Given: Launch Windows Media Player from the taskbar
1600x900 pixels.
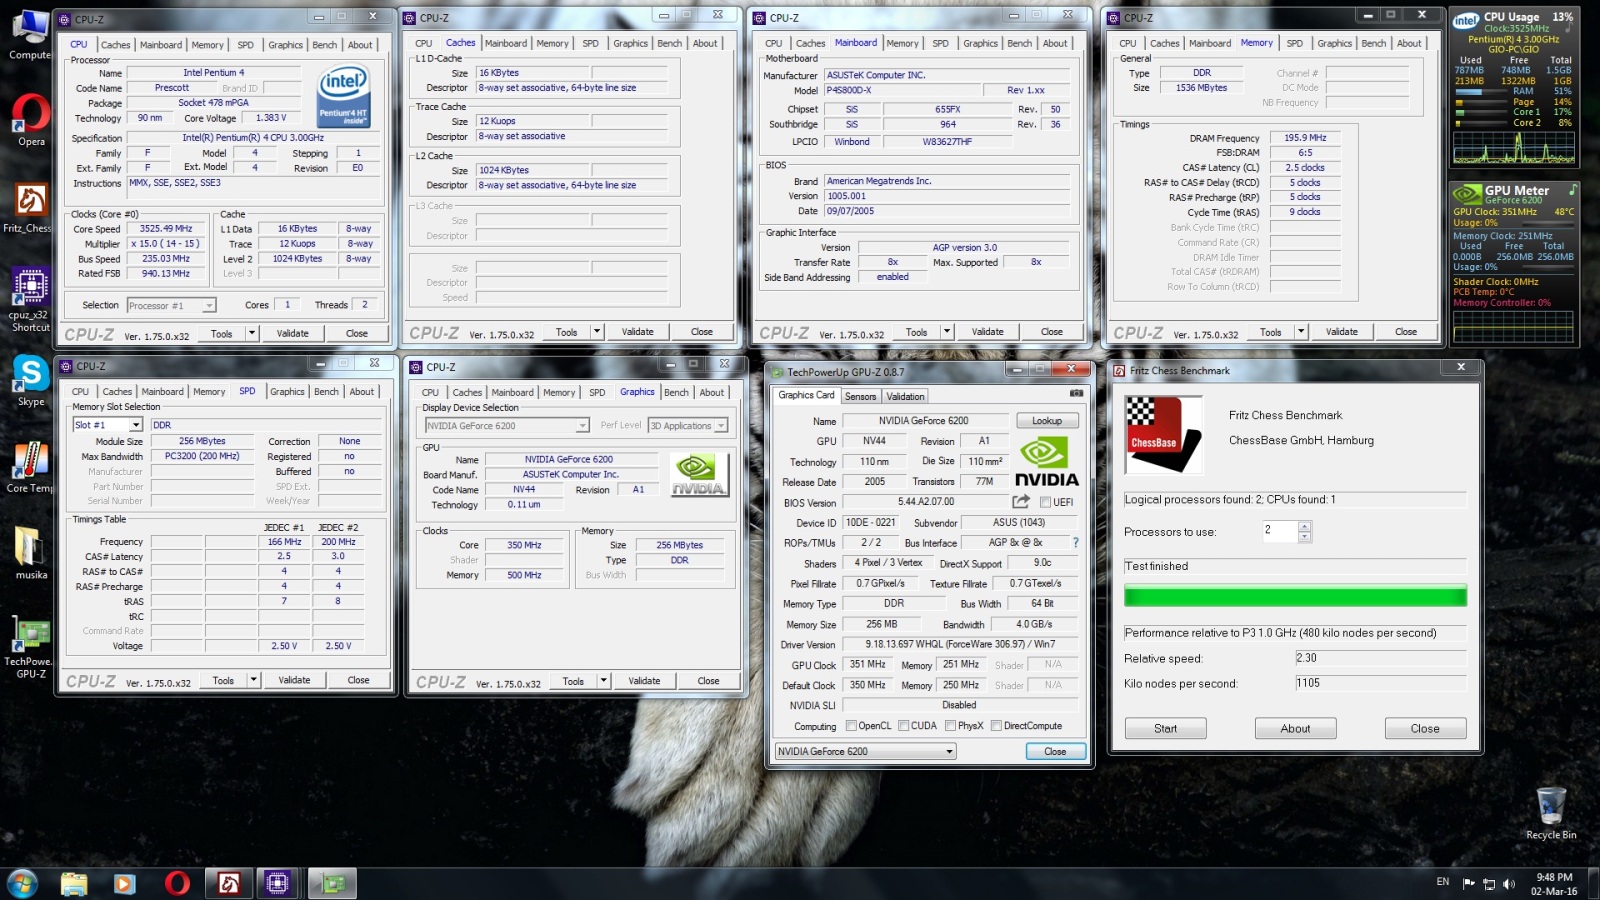Looking at the screenshot, I should pyautogui.click(x=124, y=884).
